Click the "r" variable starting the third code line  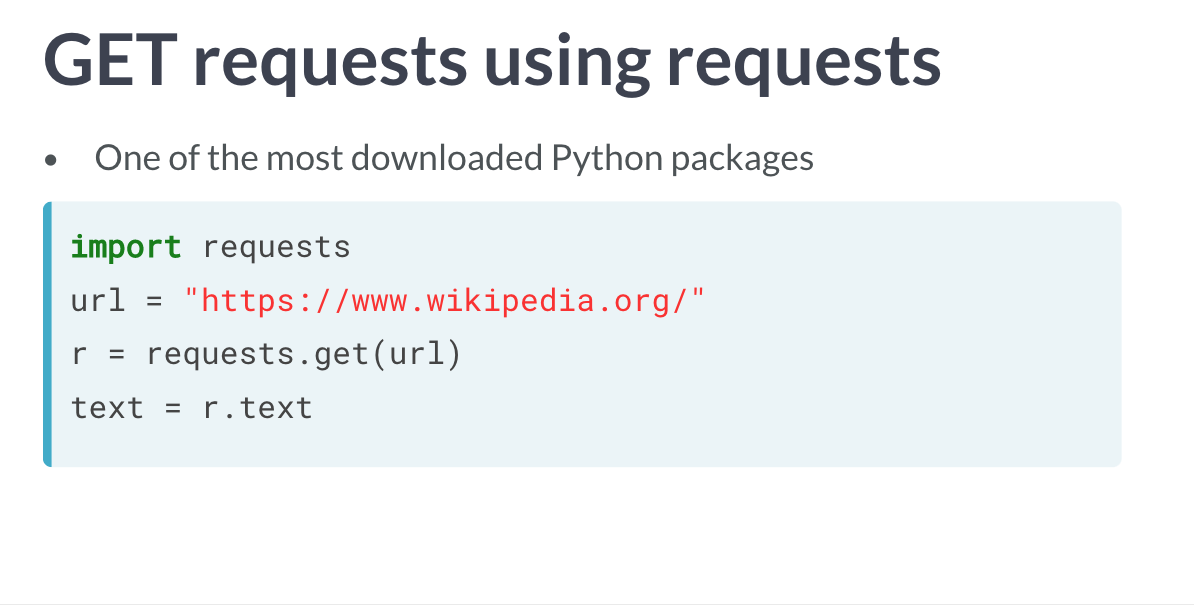(x=78, y=355)
